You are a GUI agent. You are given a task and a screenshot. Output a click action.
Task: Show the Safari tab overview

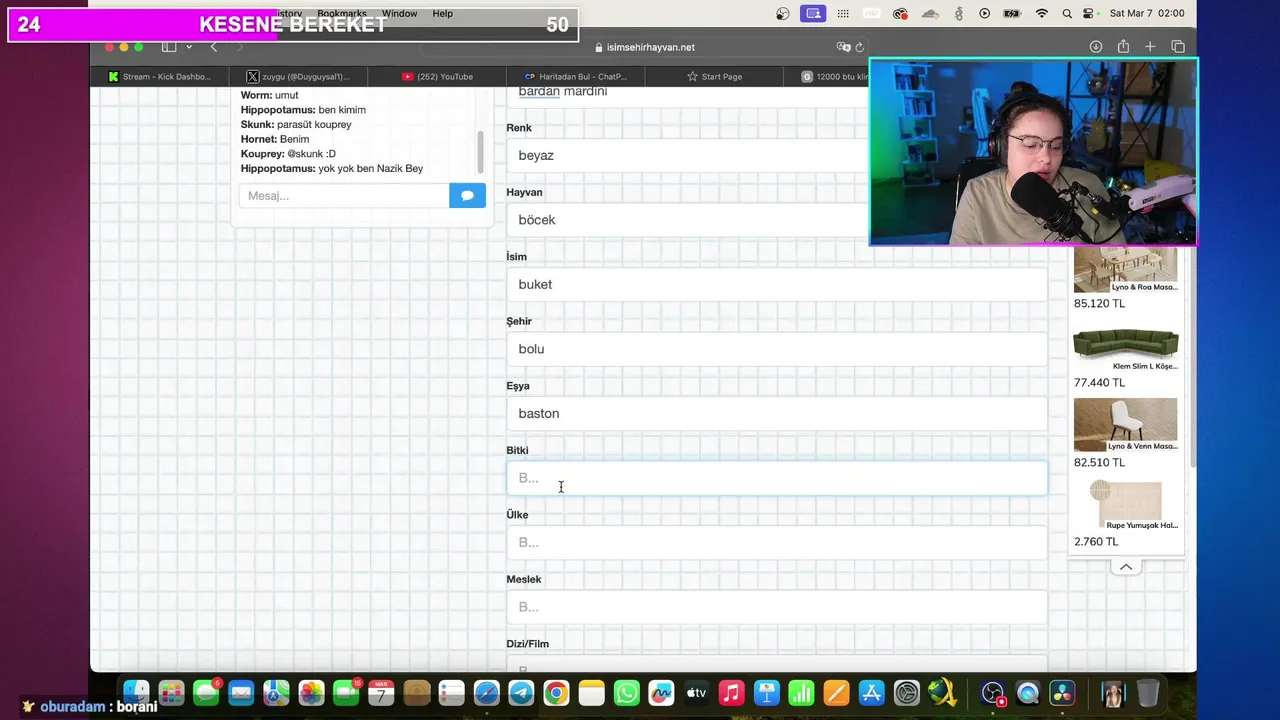pos(1178,47)
